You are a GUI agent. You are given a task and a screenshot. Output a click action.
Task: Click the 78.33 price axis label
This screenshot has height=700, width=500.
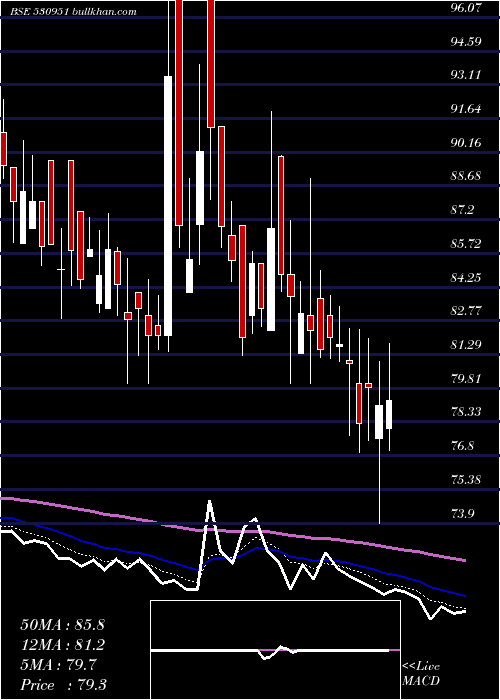[466, 412]
